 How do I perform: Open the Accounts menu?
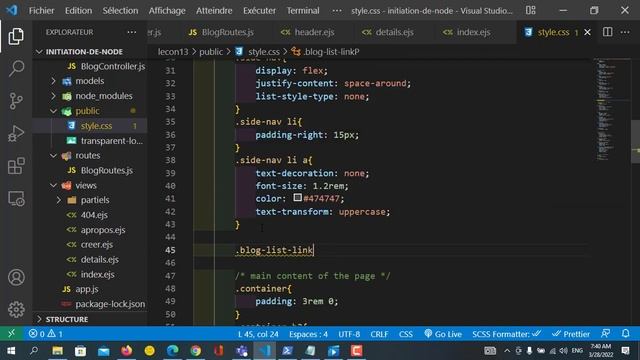(x=16, y=277)
